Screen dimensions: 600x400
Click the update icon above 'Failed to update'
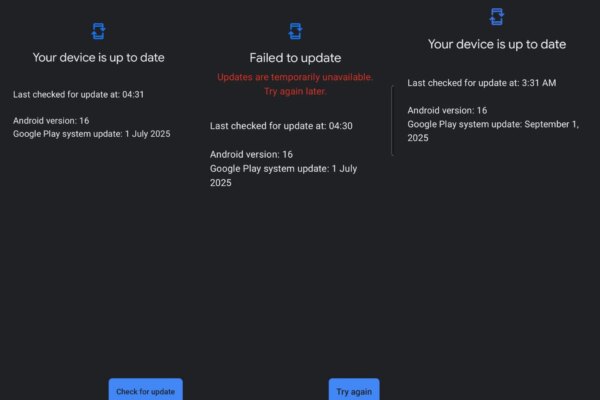(x=295, y=31)
